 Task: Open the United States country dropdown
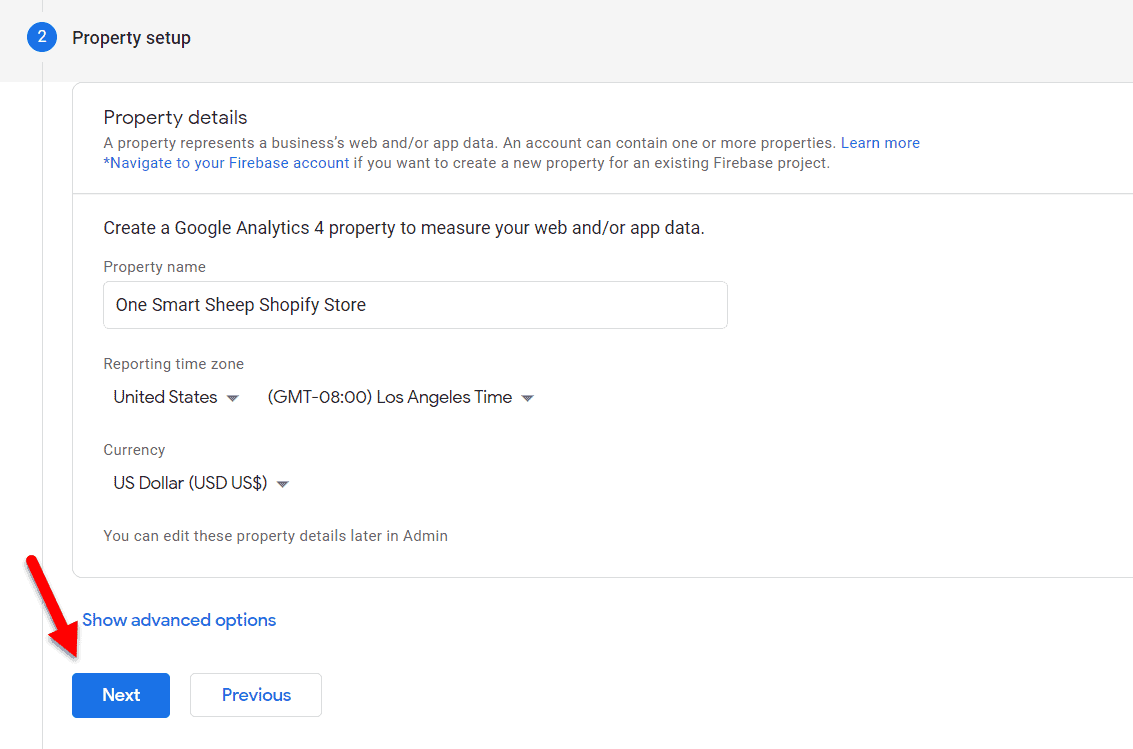(x=176, y=397)
